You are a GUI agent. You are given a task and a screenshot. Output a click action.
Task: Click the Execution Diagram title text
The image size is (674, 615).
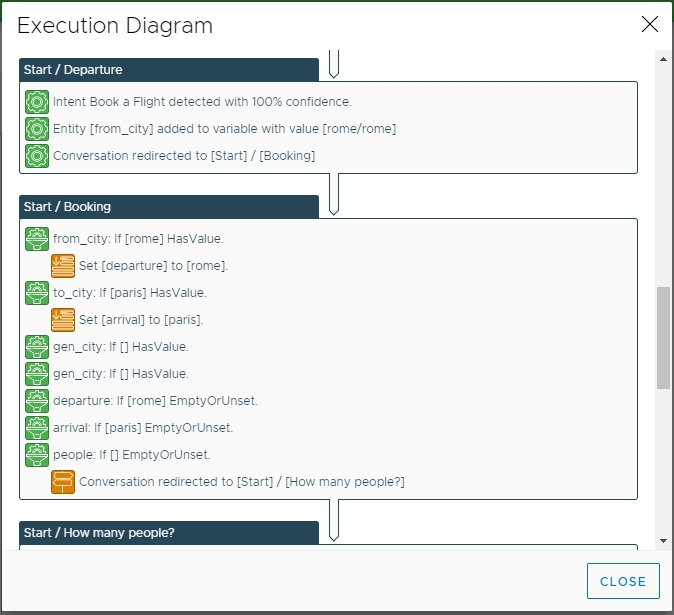[115, 26]
